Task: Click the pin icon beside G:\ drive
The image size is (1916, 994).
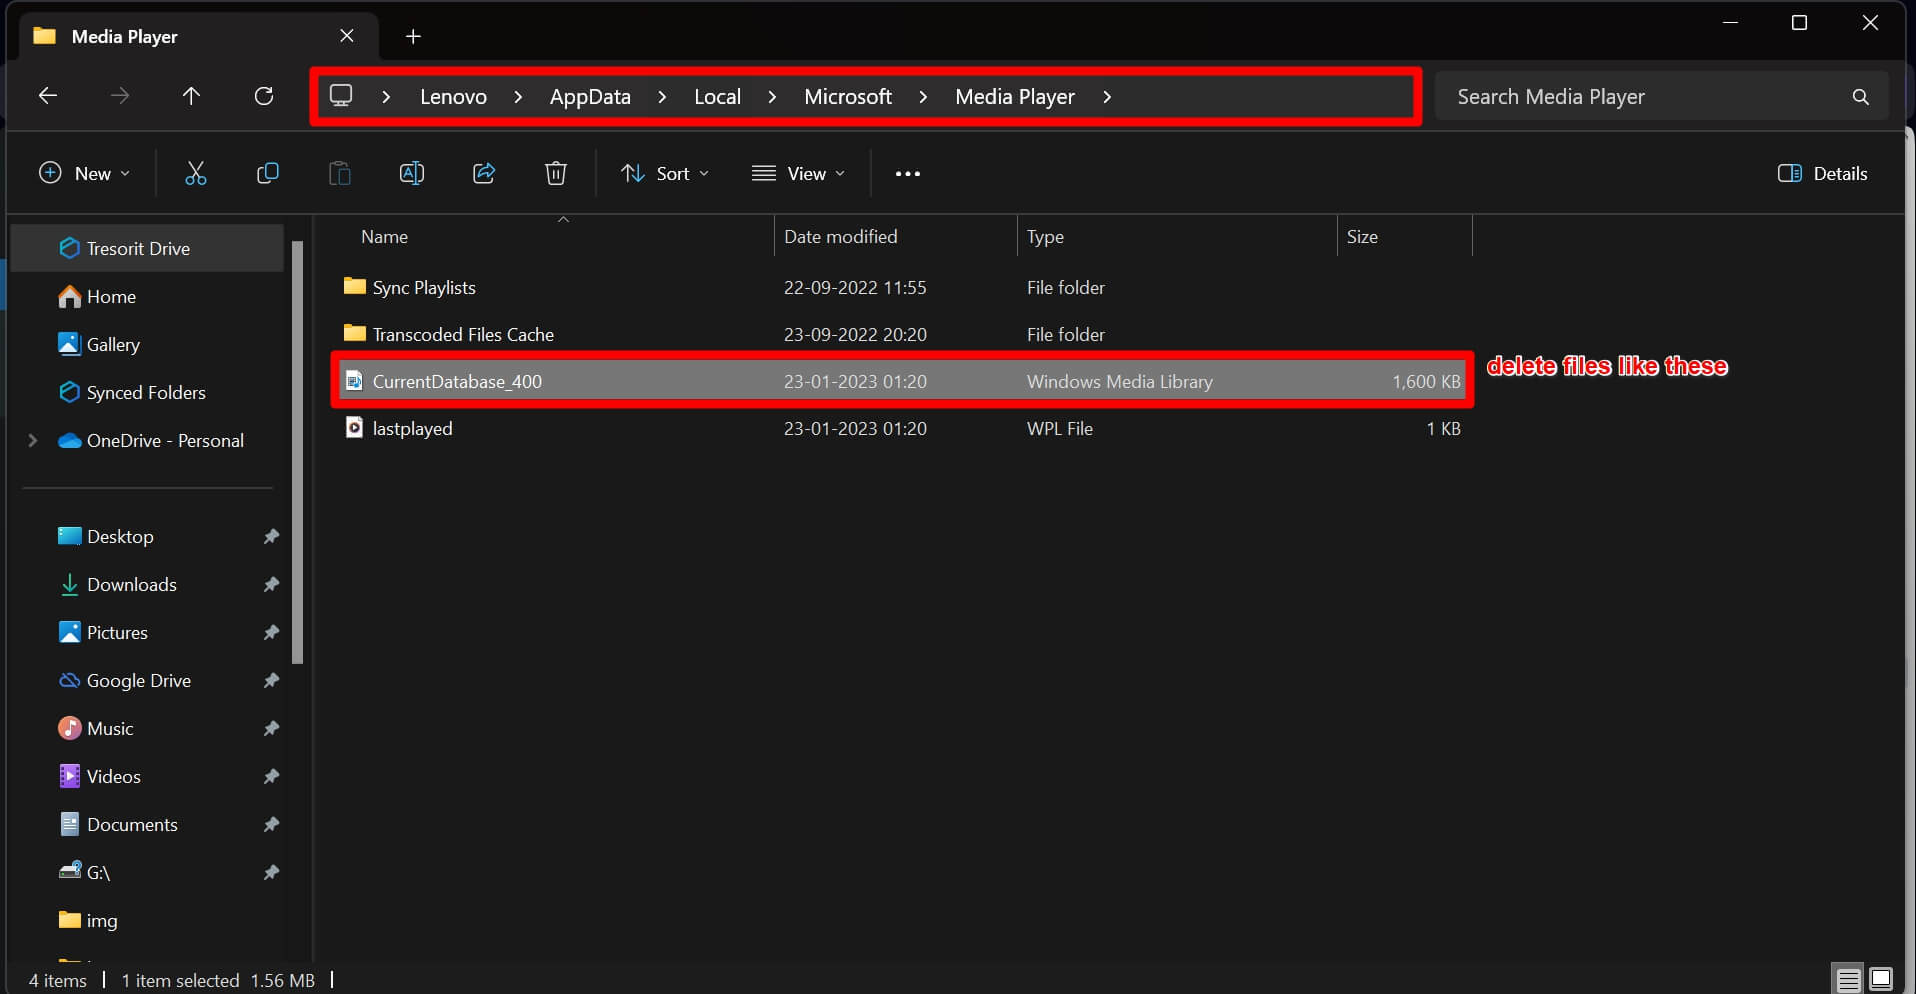Action: pyautogui.click(x=271, y=873)
